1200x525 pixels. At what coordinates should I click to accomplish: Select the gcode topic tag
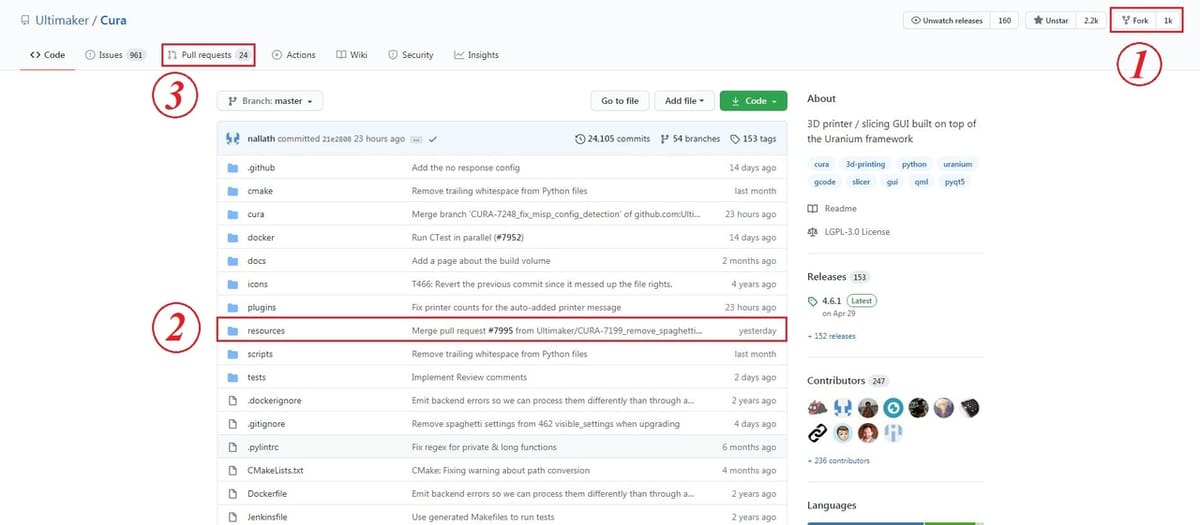pyautogui.click(x=824, y=182)
